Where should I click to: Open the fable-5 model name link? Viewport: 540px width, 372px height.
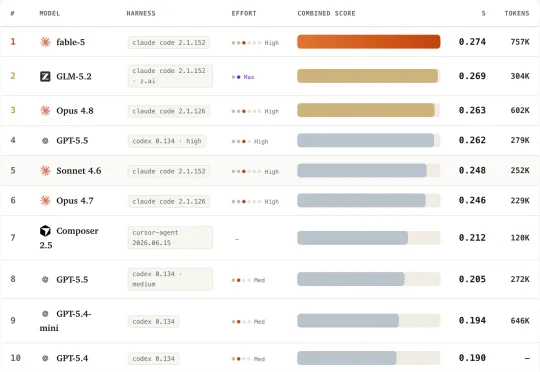pos(71,42)
